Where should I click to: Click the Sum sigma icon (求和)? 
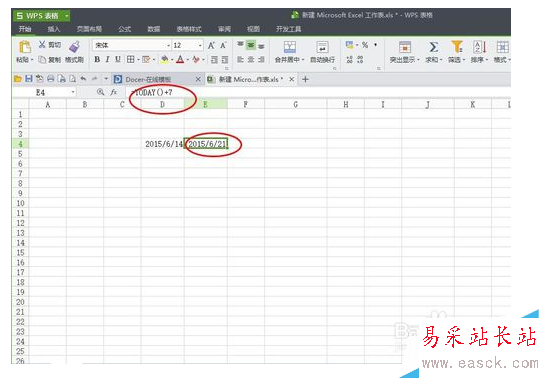tap(433, 47)
